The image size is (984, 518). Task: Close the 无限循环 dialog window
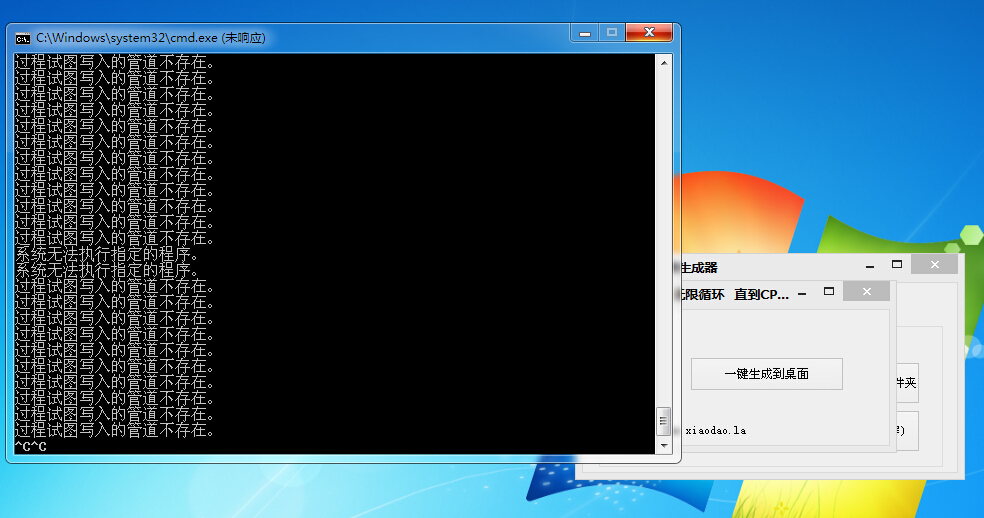click(x=866, y=292)
